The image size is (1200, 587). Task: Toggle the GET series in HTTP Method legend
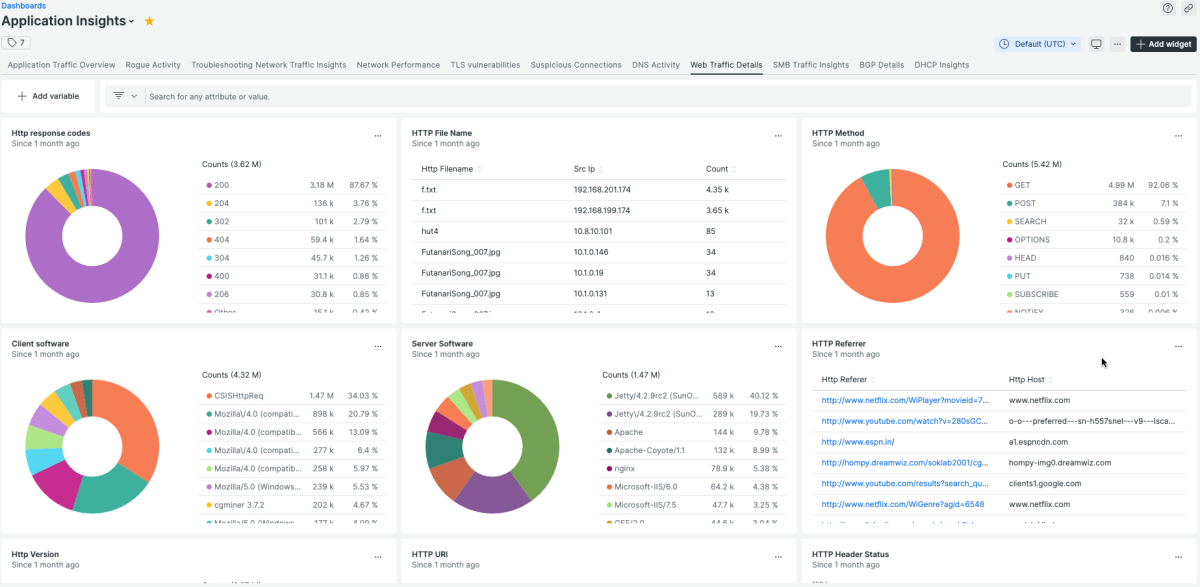click(x=1022, y=185)
